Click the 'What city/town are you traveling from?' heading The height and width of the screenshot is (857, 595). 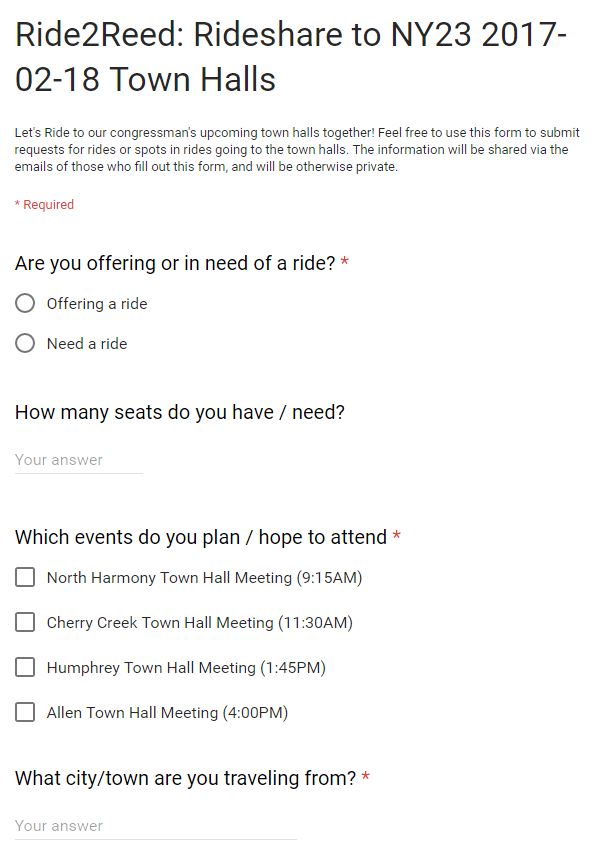185,778
